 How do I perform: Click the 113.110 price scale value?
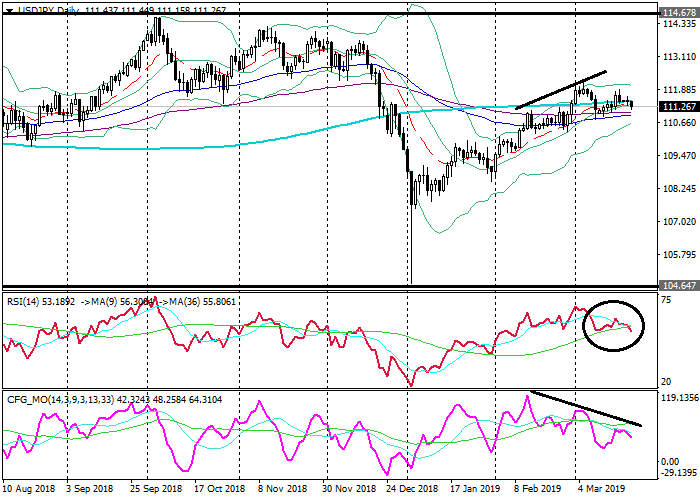(679, 57)
